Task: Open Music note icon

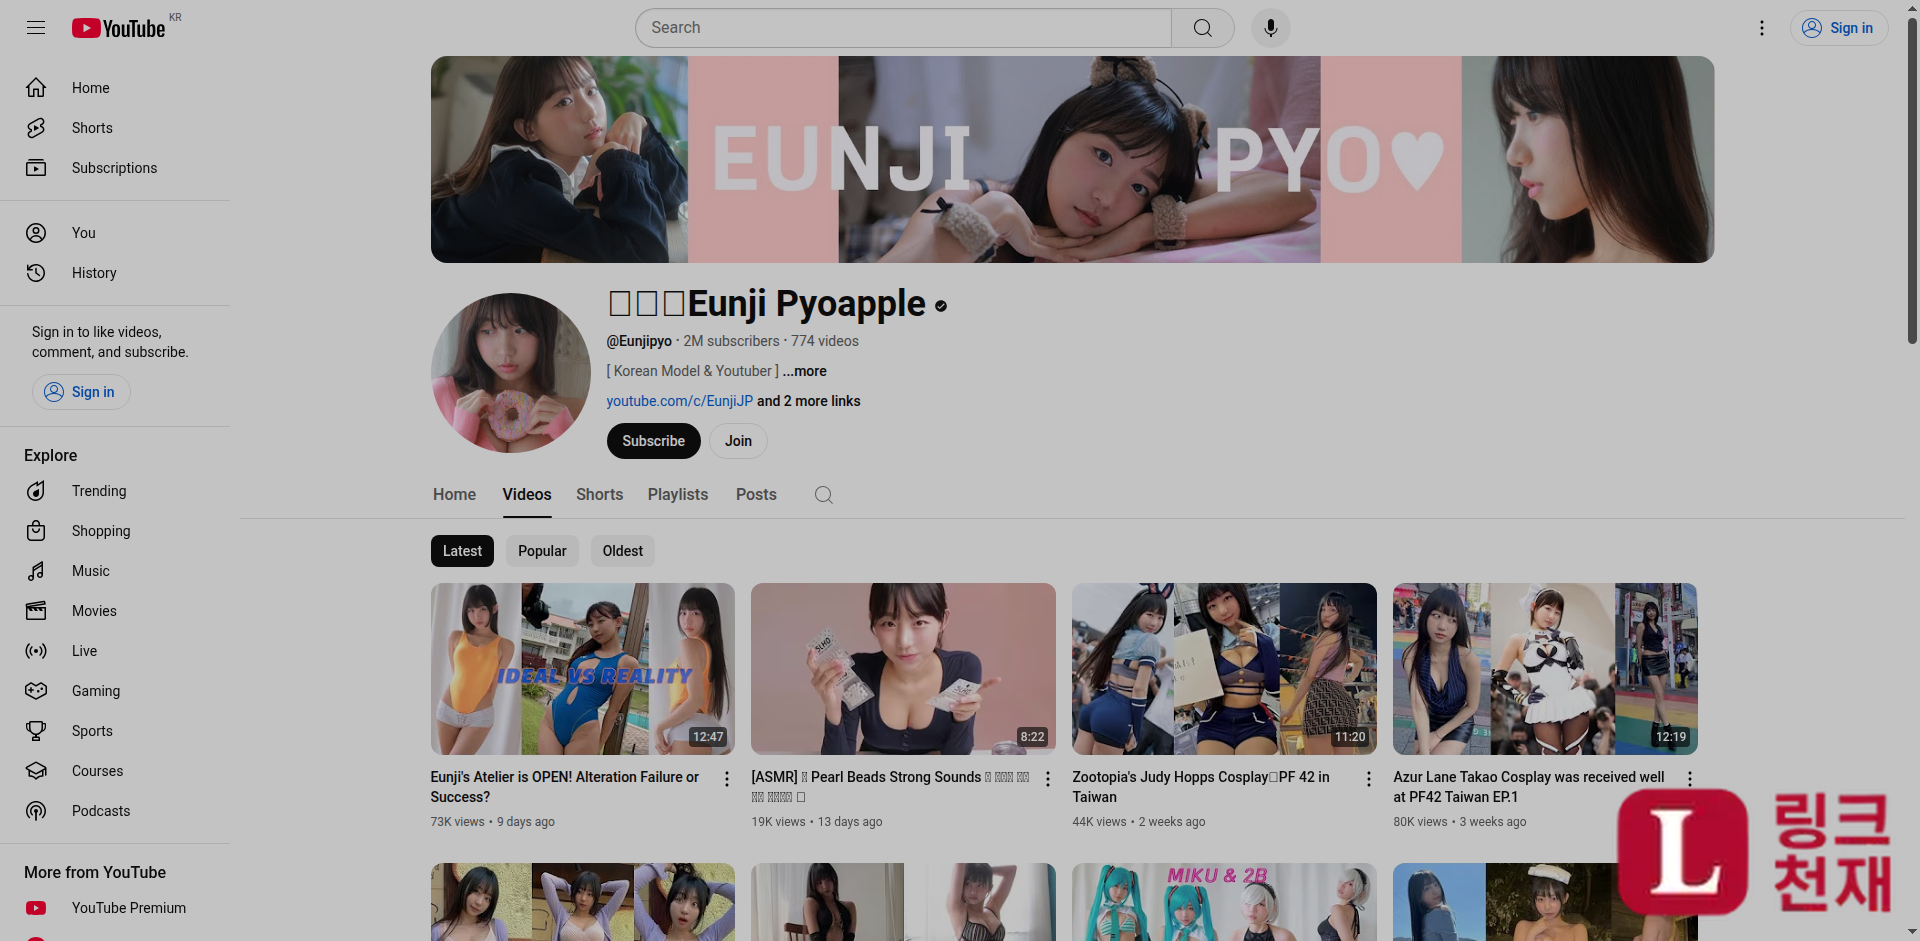Action: tap(36, 571)
